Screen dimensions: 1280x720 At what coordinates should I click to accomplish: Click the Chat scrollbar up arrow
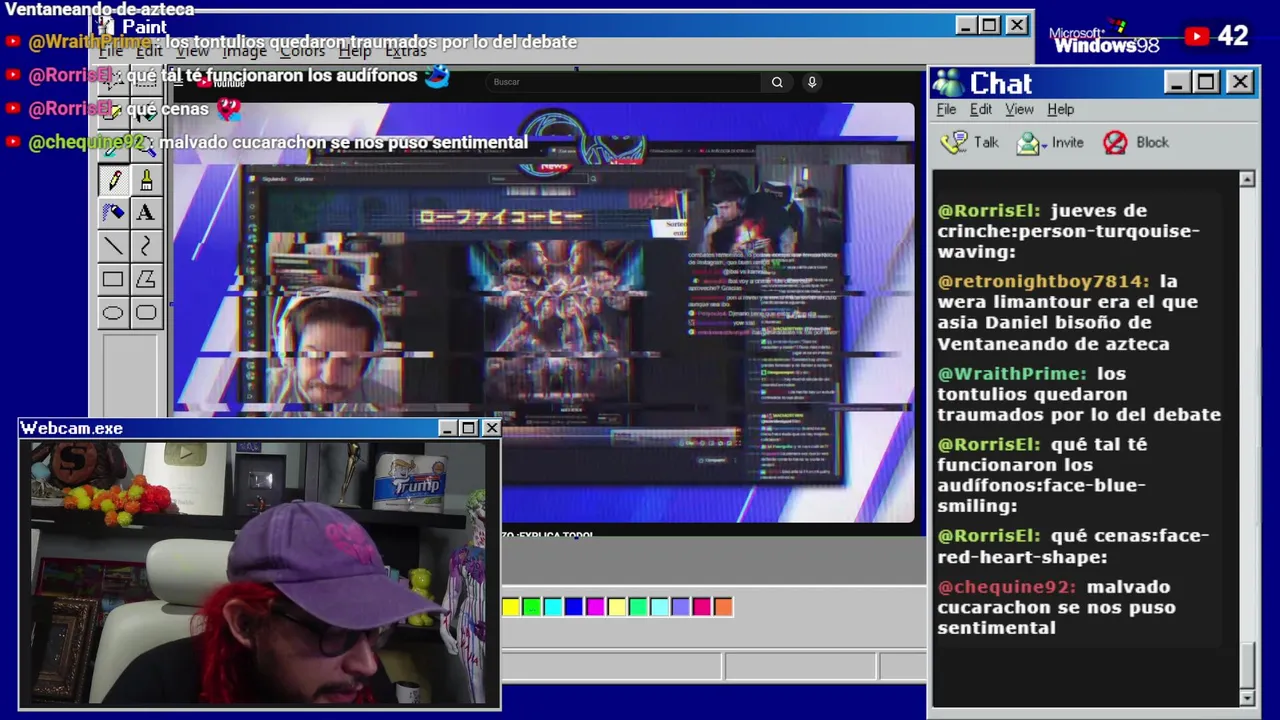point(1247,180)
